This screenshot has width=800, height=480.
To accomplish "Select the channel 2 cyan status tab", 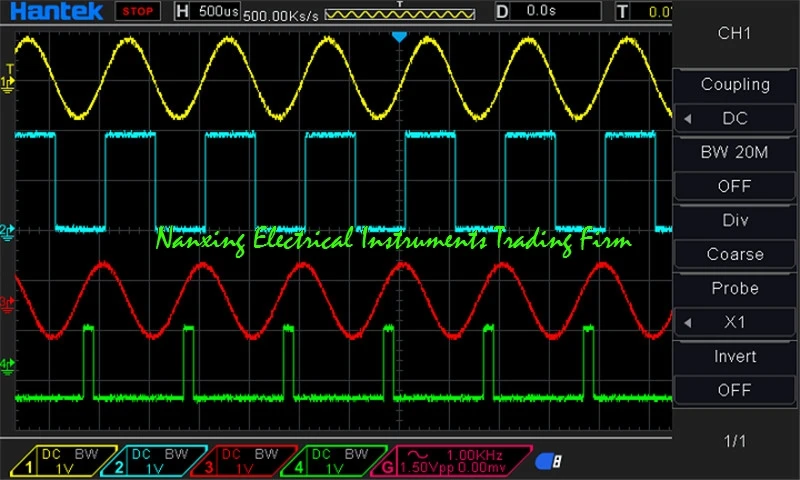I will coord(154,461).
